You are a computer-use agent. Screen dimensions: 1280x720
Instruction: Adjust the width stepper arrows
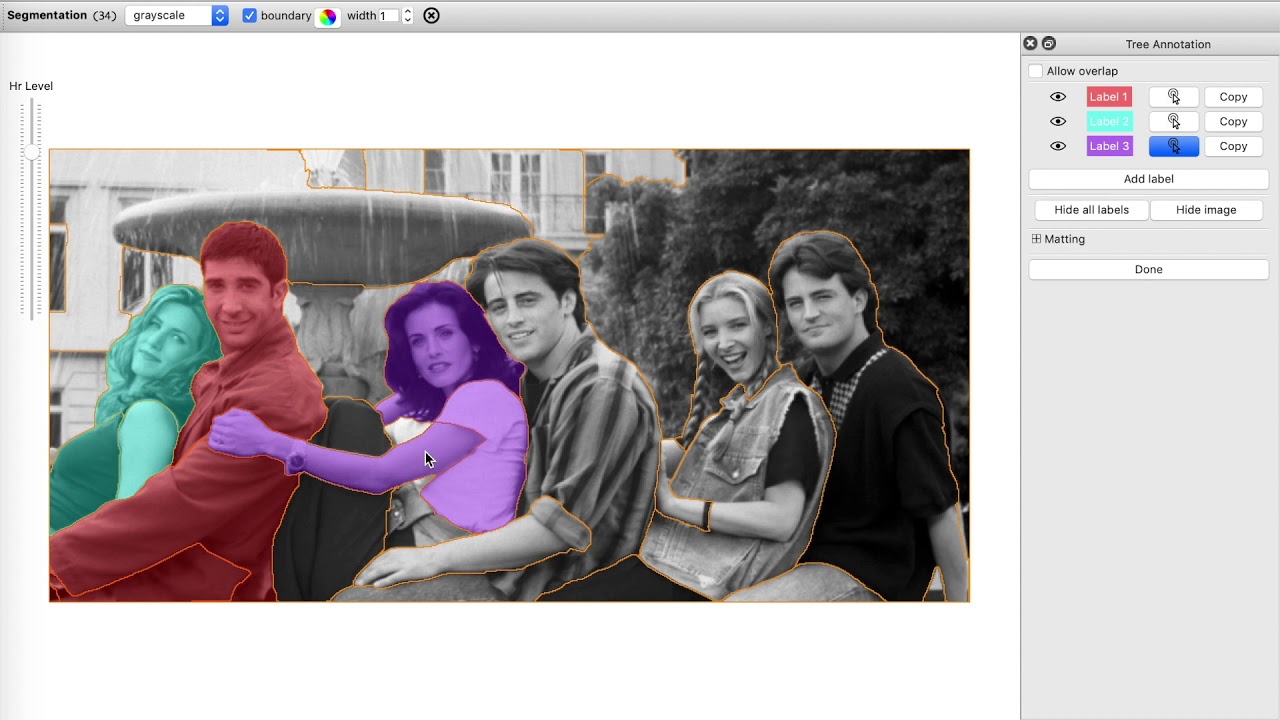pyautogui.click(x=407, y=16)
